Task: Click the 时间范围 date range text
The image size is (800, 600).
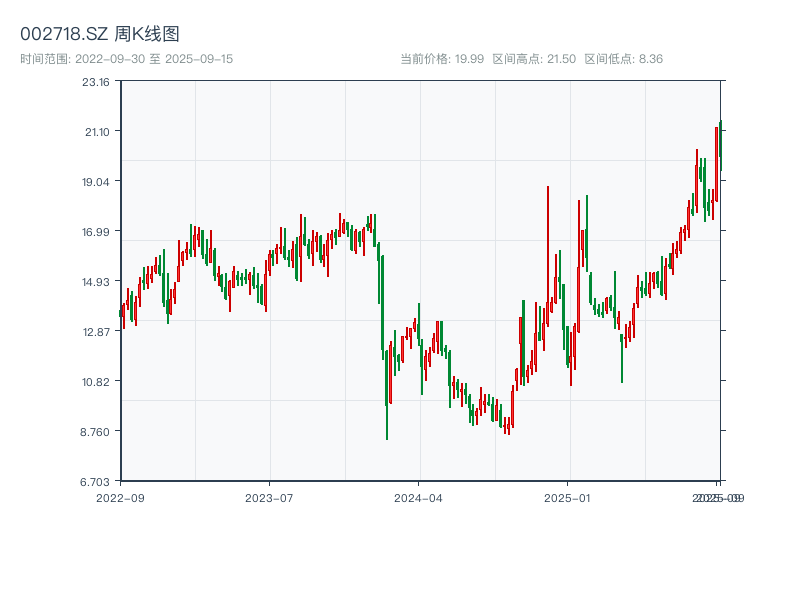Action: 127,59
